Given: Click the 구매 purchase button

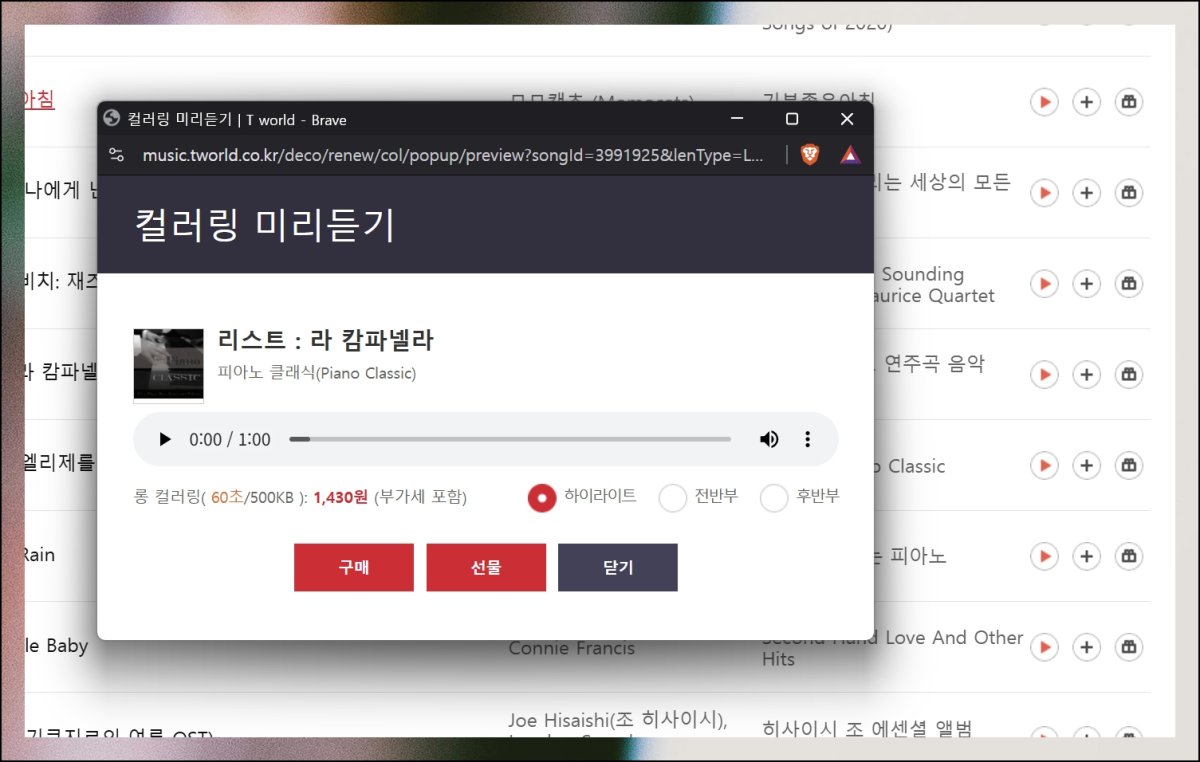Looking at the screenshot, I should 354,568.
